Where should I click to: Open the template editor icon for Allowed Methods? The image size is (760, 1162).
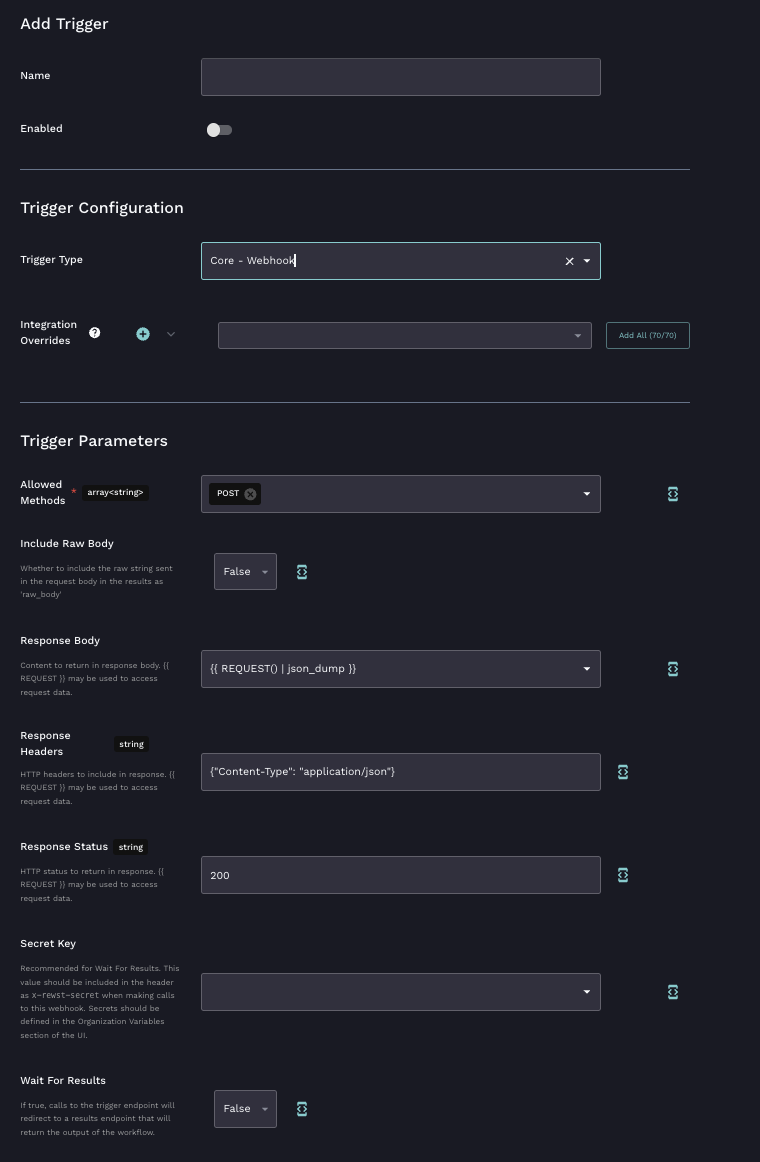673,494
